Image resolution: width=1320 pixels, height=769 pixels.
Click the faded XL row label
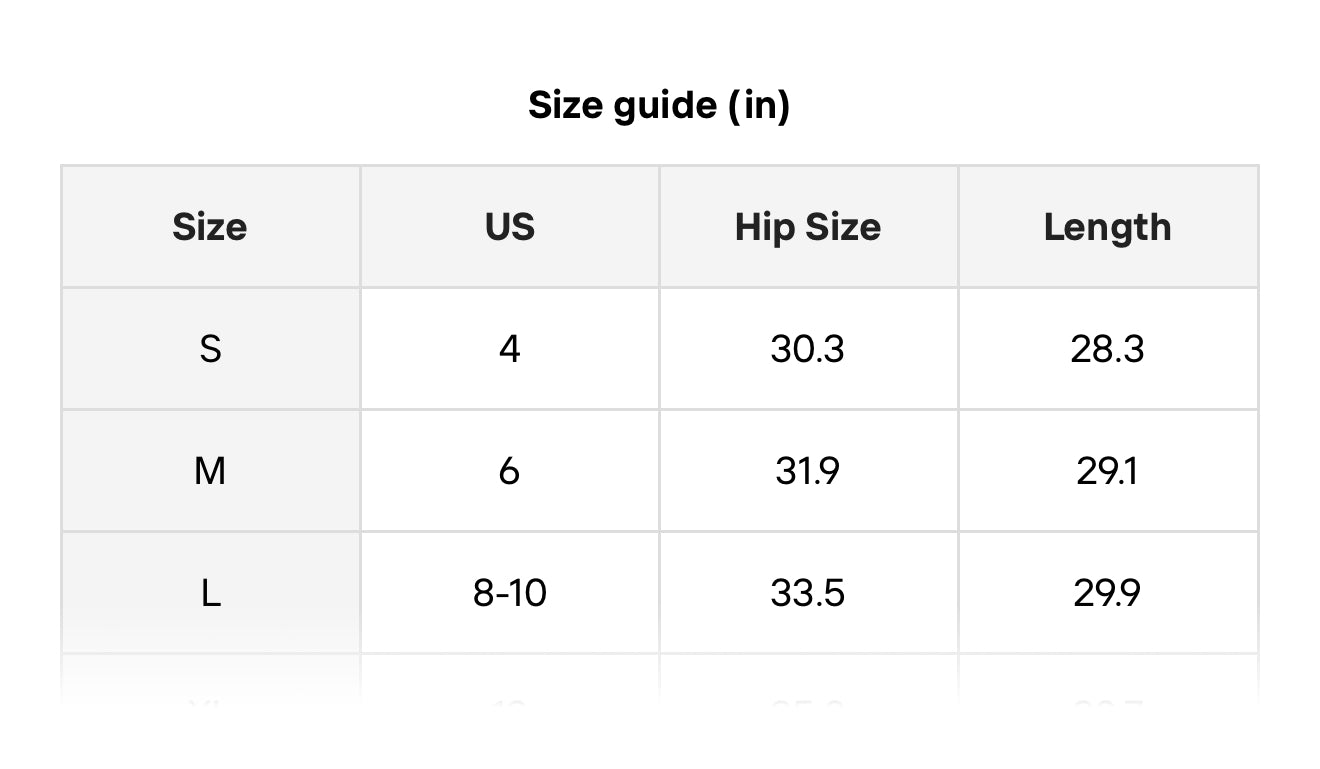[210, 707]
